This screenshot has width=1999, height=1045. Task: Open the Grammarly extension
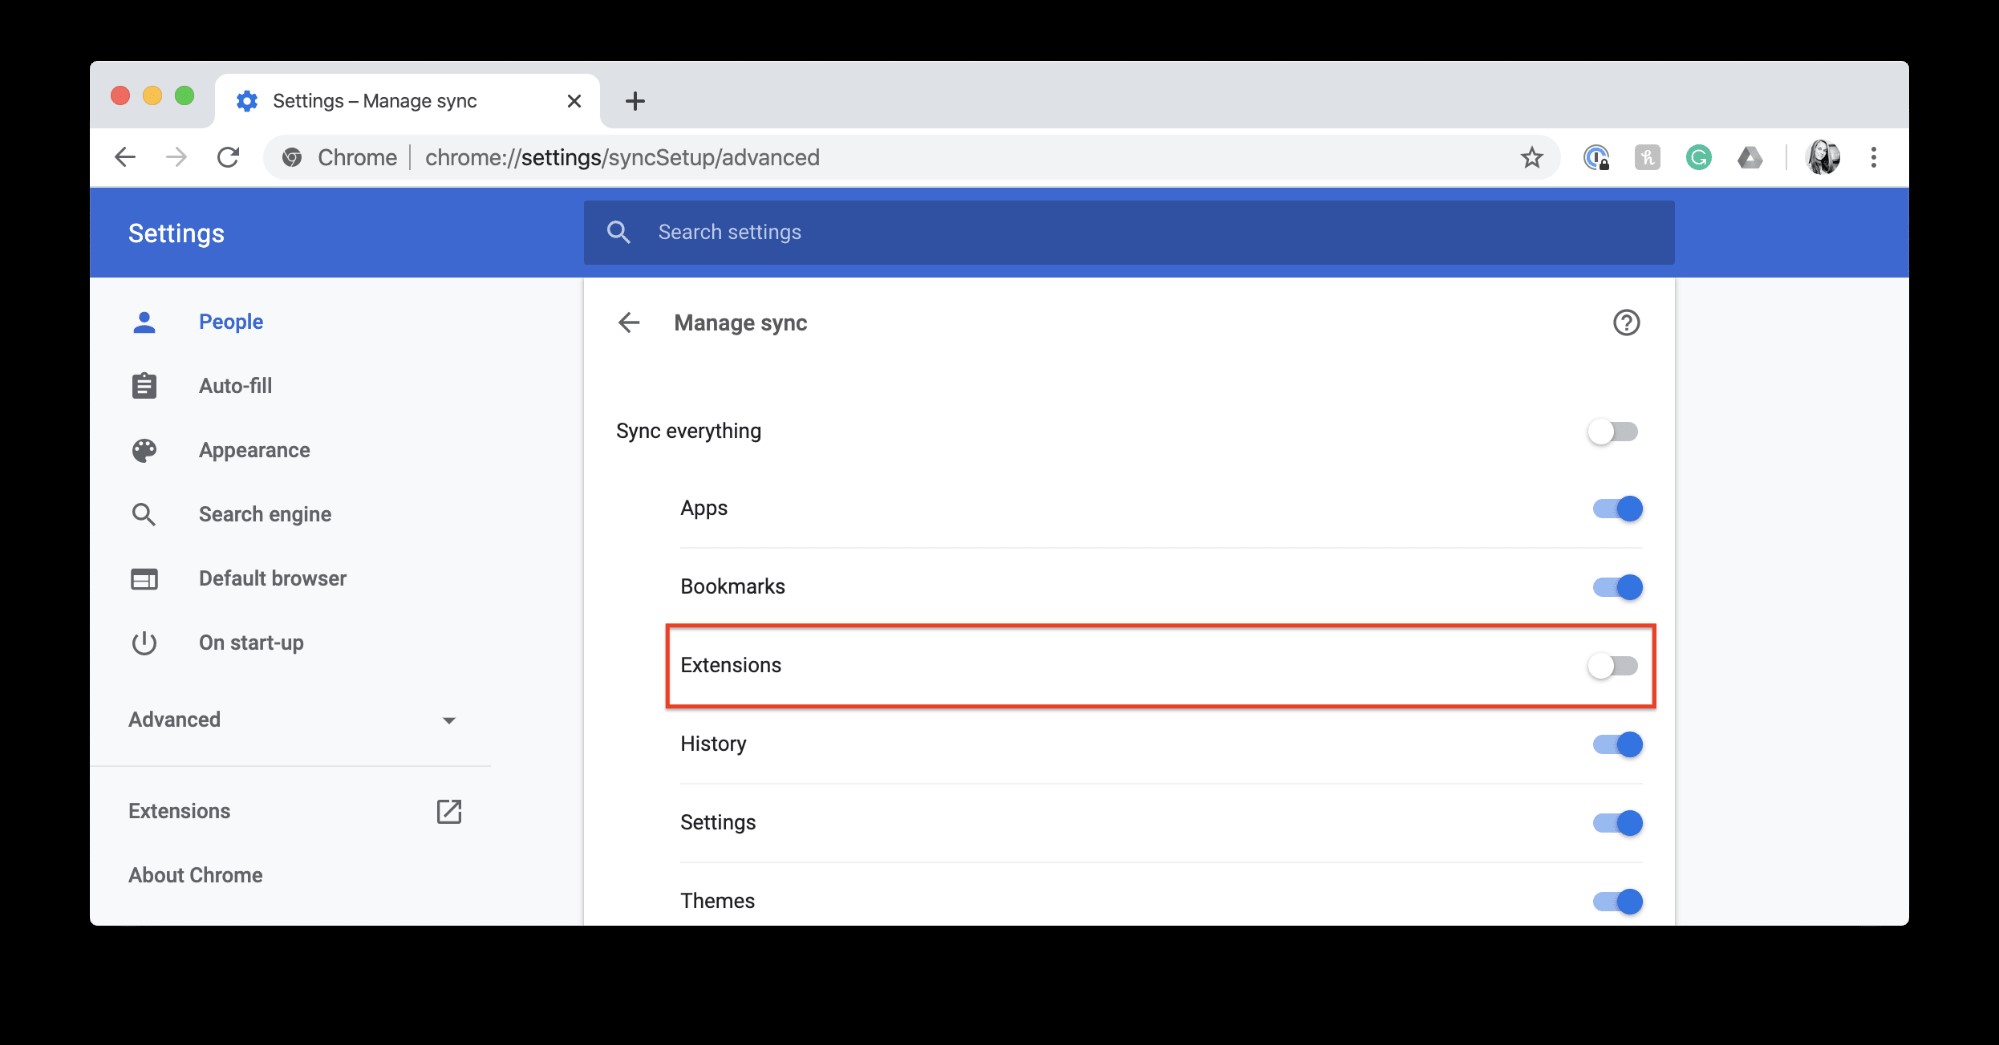pyautogui.click(x=1699, y=157)
